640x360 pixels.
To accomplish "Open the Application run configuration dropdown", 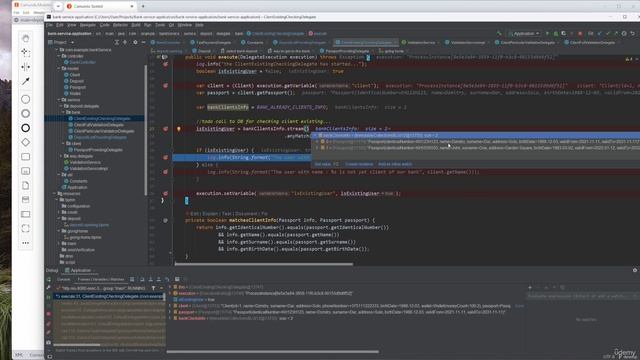I will 524,33.
